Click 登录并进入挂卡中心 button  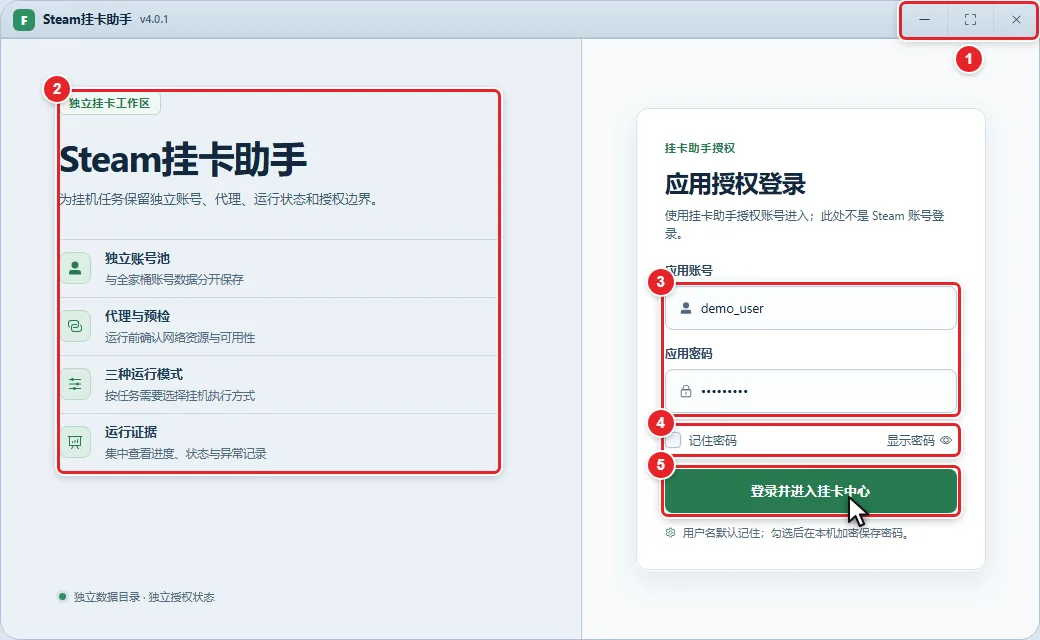pos(811,491)
